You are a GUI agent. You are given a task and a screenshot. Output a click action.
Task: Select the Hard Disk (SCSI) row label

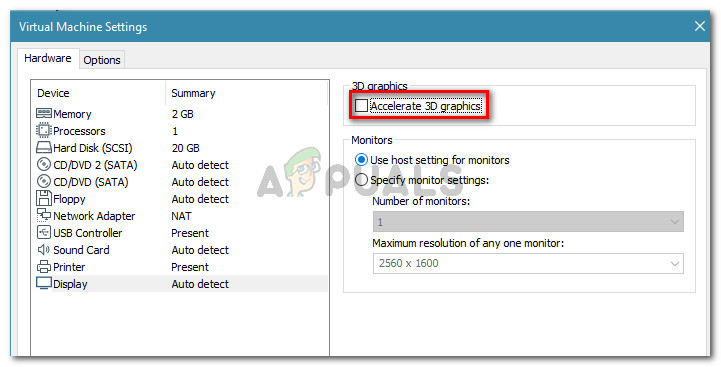pyautogui.click(x=93, y=148)
